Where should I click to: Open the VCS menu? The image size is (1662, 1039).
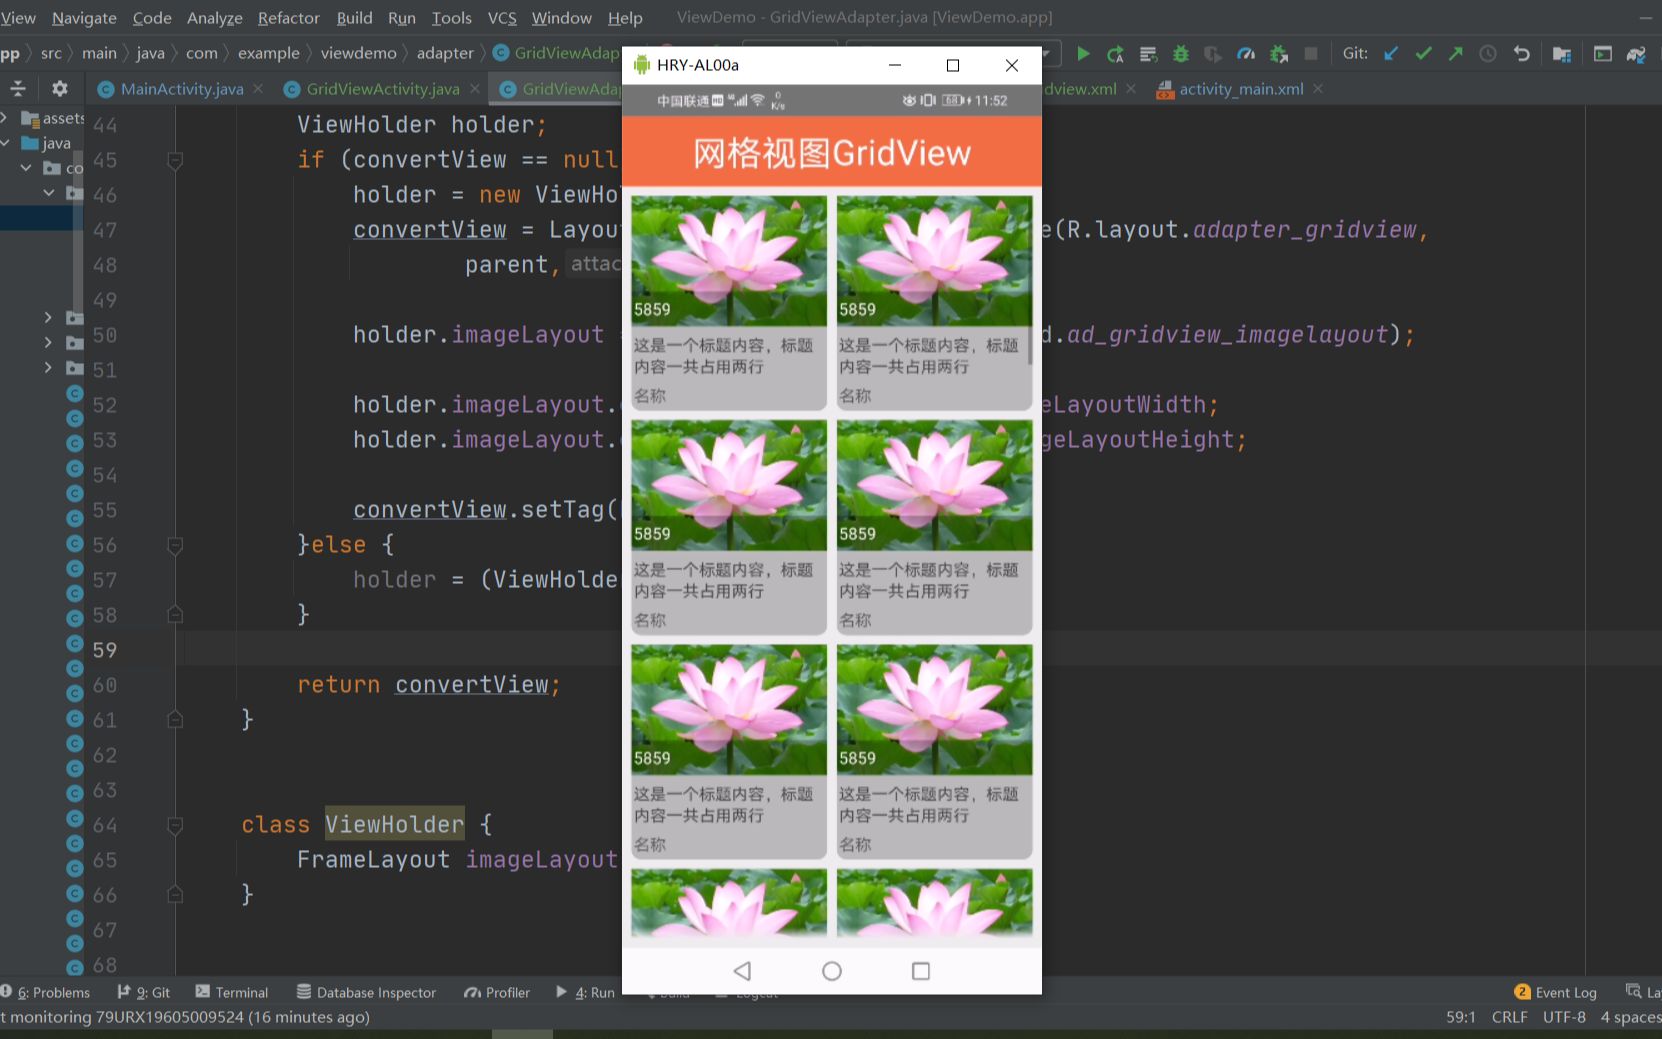pyautogui.click(x=502, y=18)
